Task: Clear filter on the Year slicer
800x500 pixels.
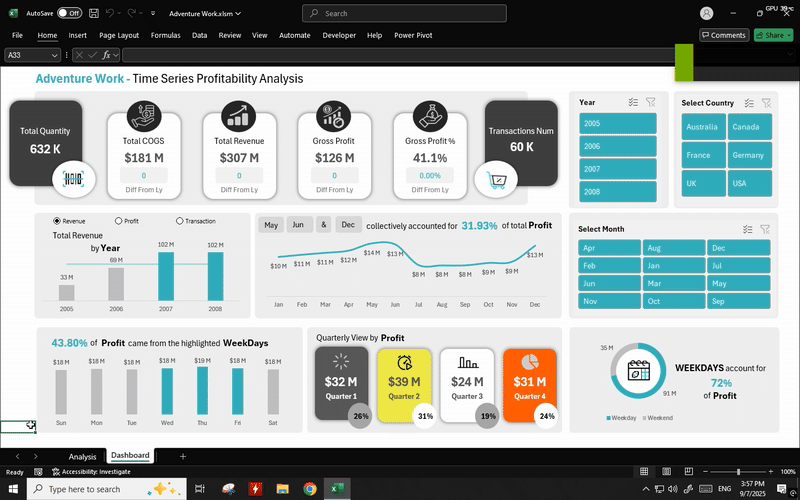Action: [x=651, y=102]
